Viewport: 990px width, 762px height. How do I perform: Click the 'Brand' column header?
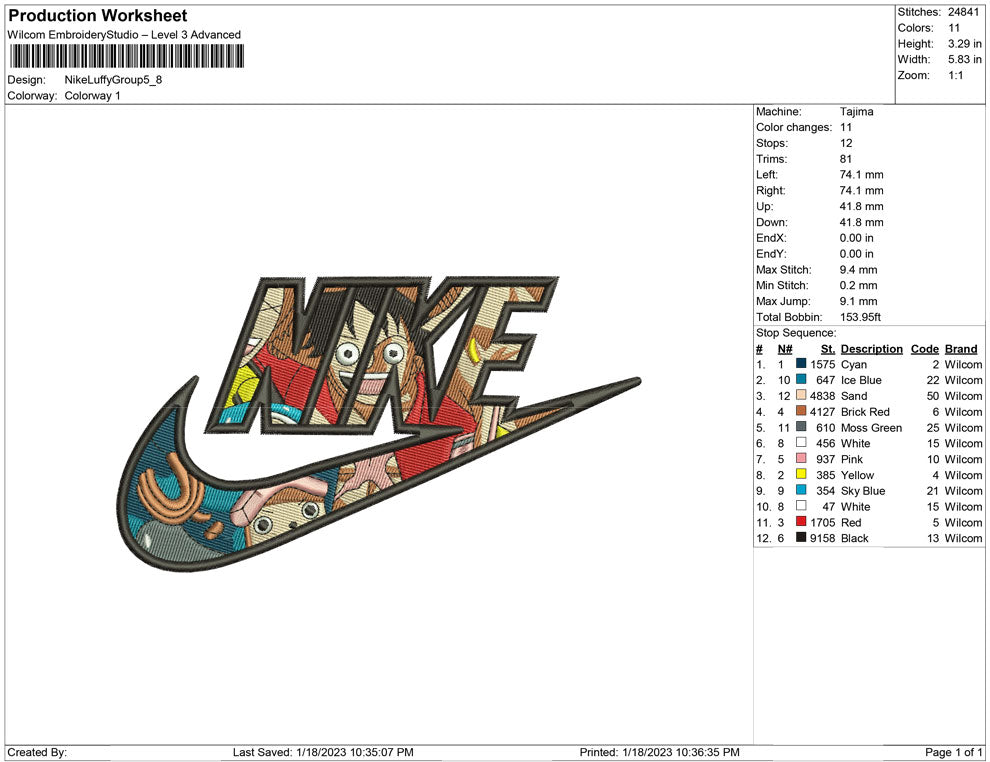(961, 349)
